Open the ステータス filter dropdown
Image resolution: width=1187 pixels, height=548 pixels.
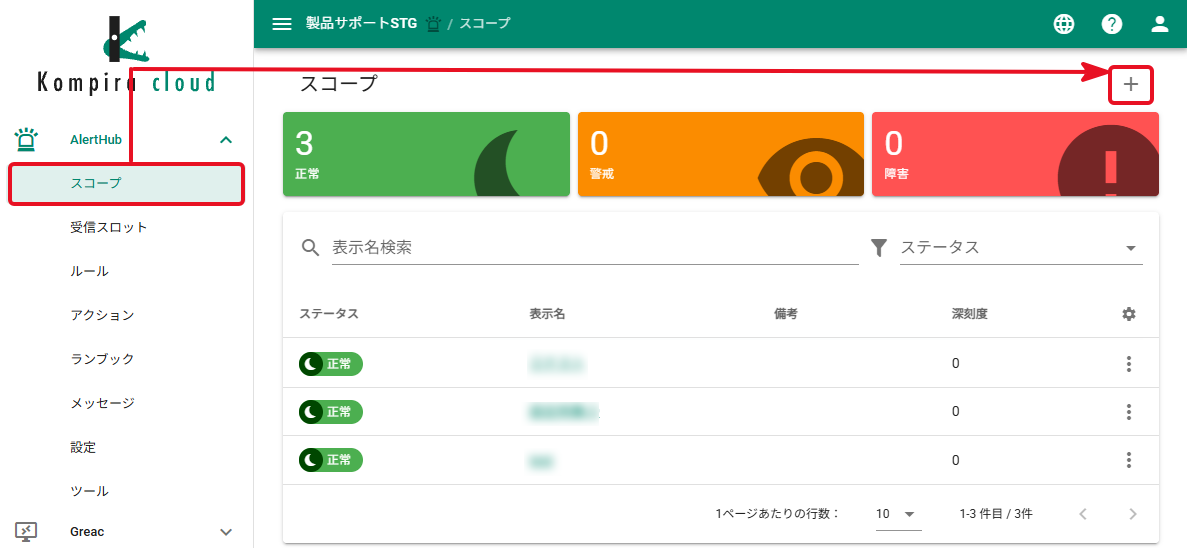(x=1020, y=248)
